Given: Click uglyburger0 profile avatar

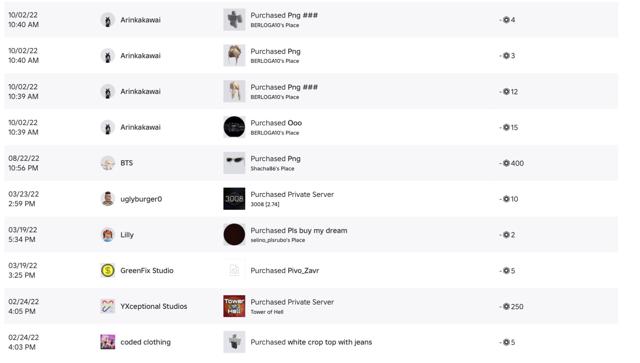Looking at the screenshot, I should 108,199.
